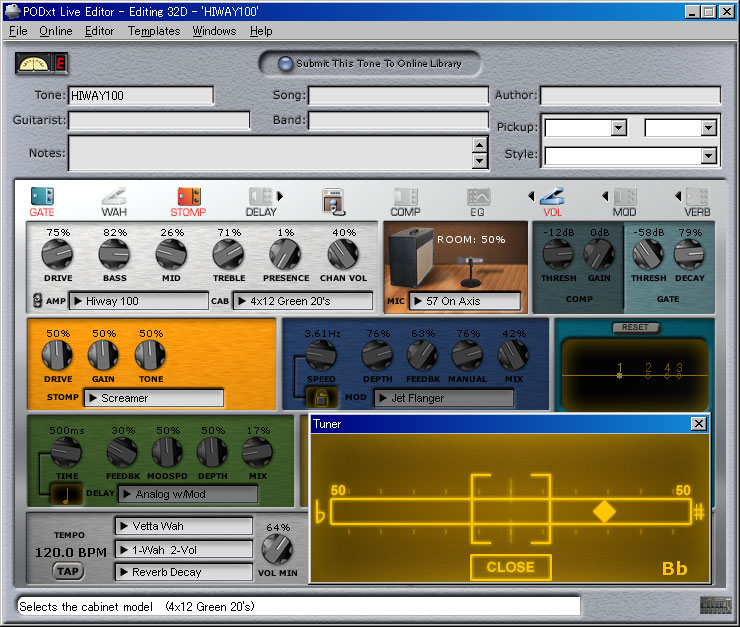Expand the Style combo box
The height and width of the screenshot is (627, 740).
point(708,156)
